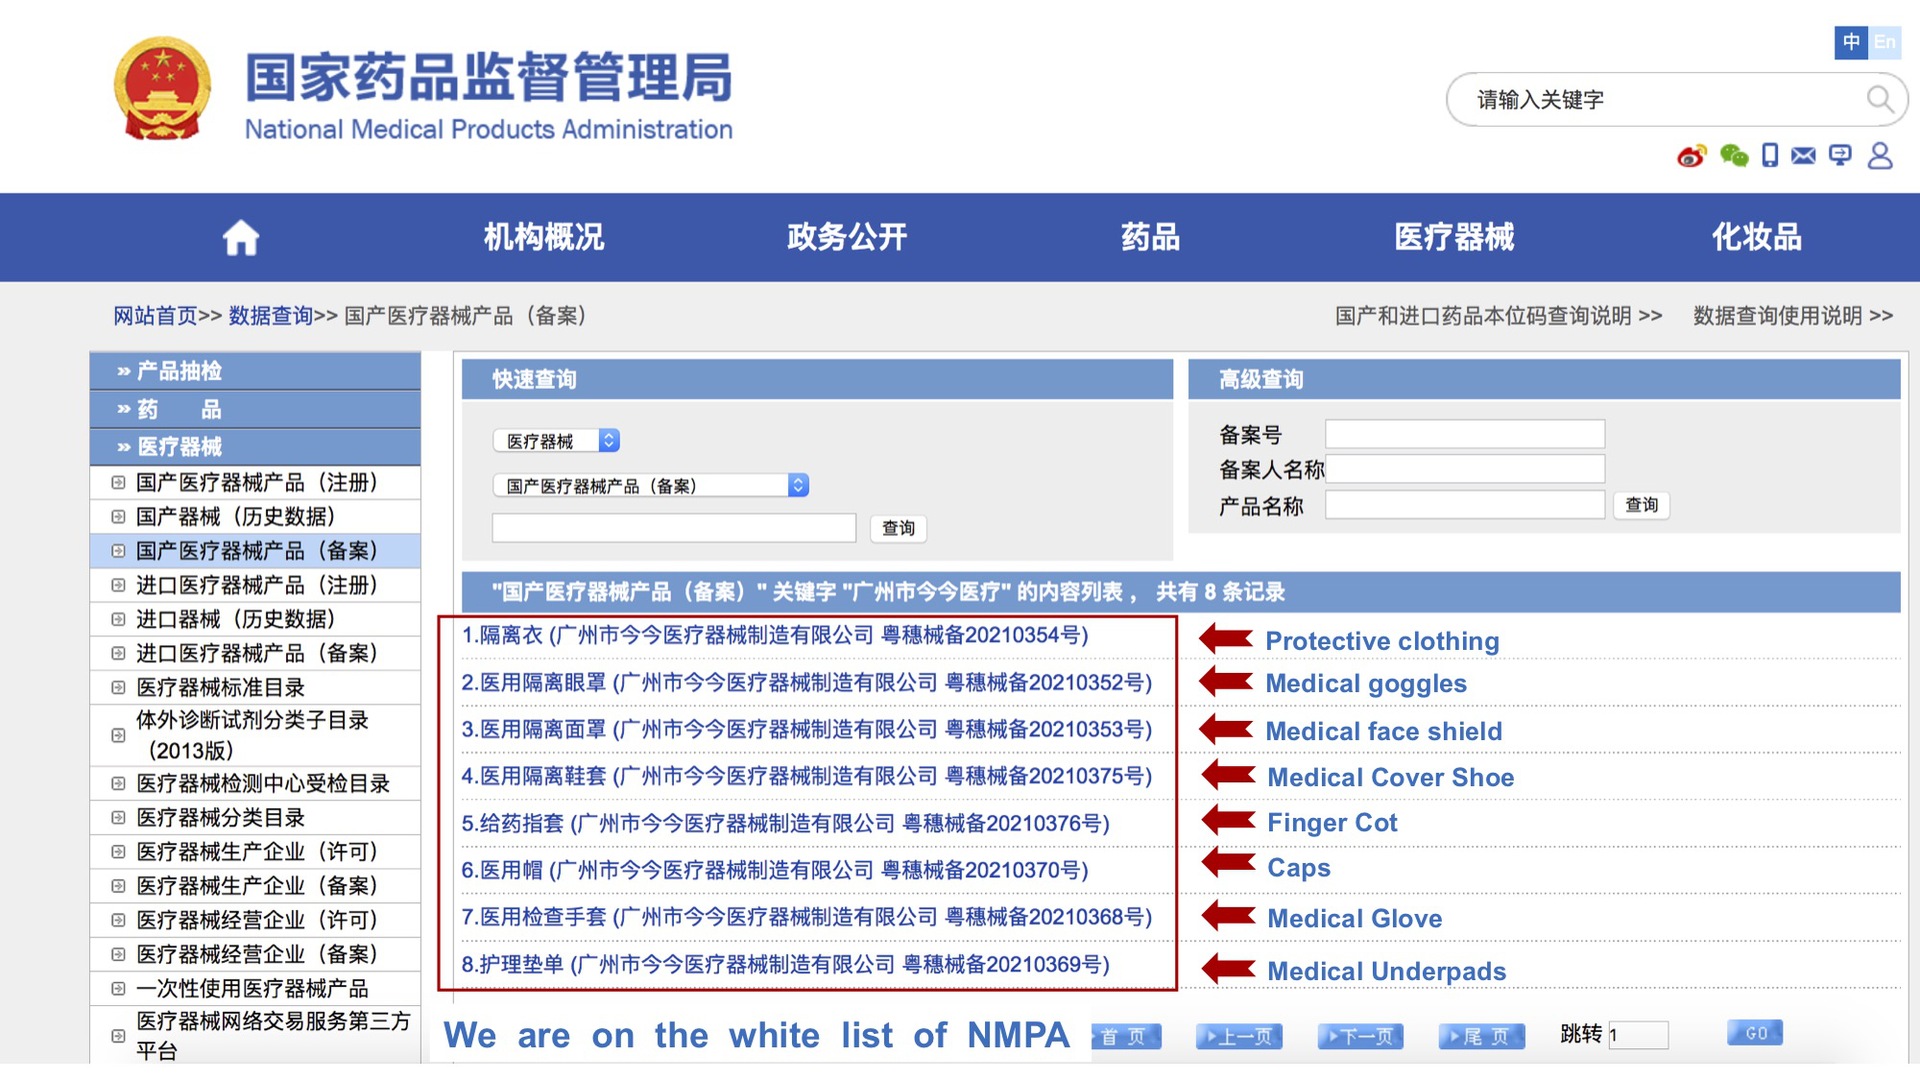This screenshot has width=1920, height=1080.
Task: Click the mobile phone icon
Action: click(x=1769, y=156)
